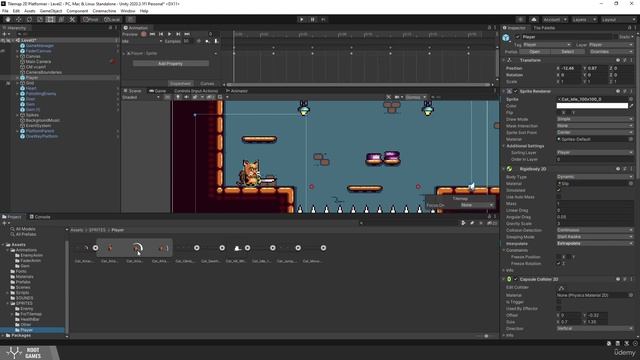Toggle the Flip X checkbox
640x360 pixels.
tap(559, 113)
